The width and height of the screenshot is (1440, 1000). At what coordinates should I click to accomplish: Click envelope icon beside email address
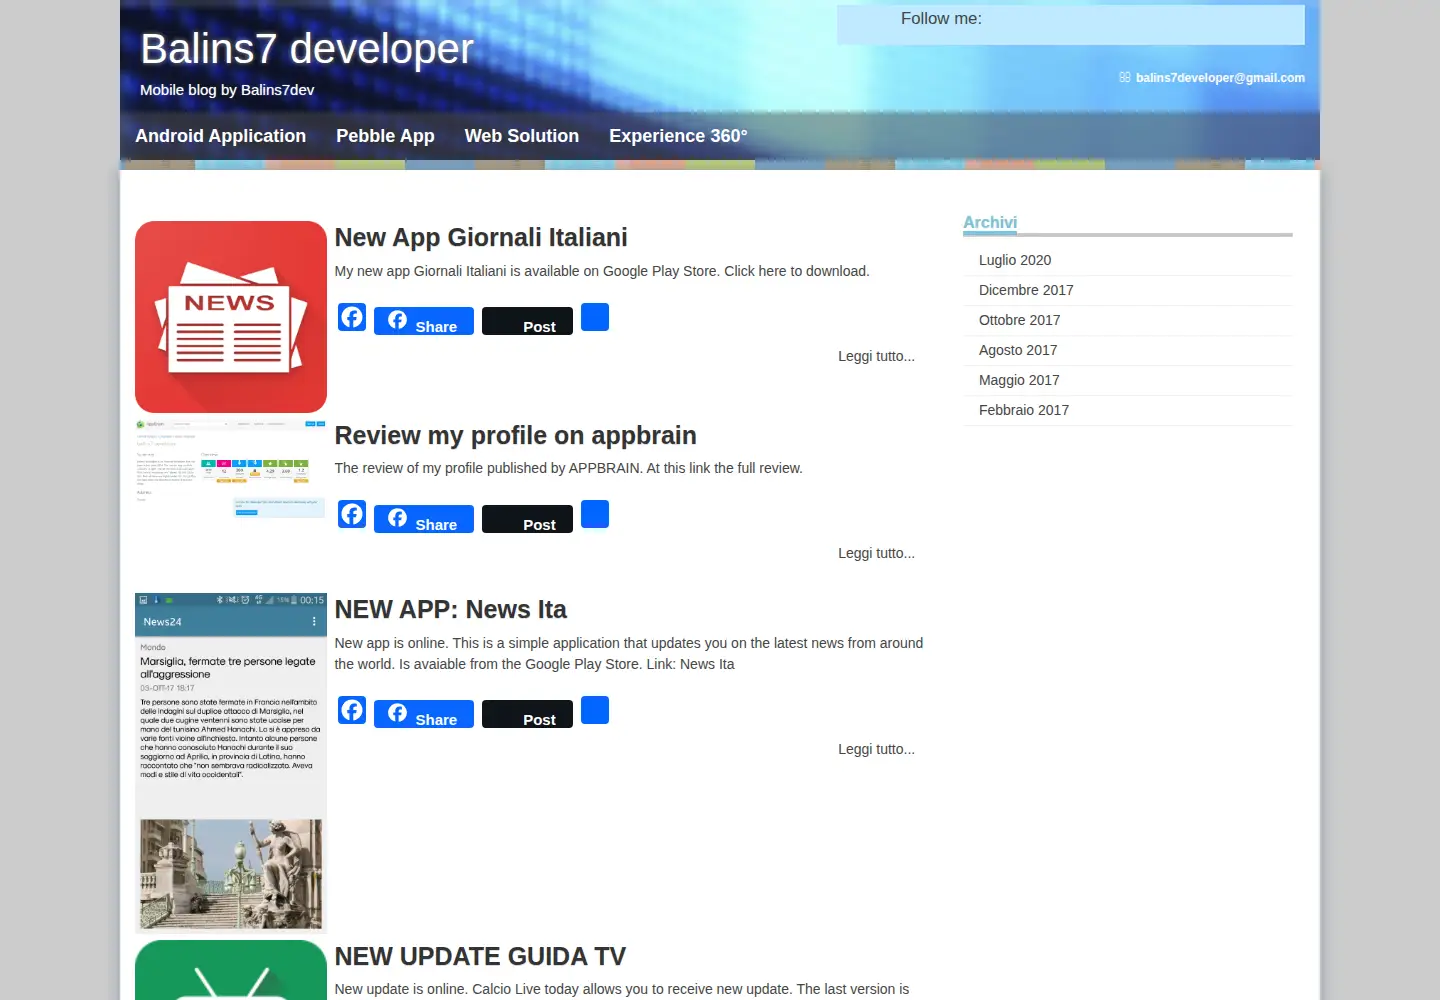click(1125, 77)
